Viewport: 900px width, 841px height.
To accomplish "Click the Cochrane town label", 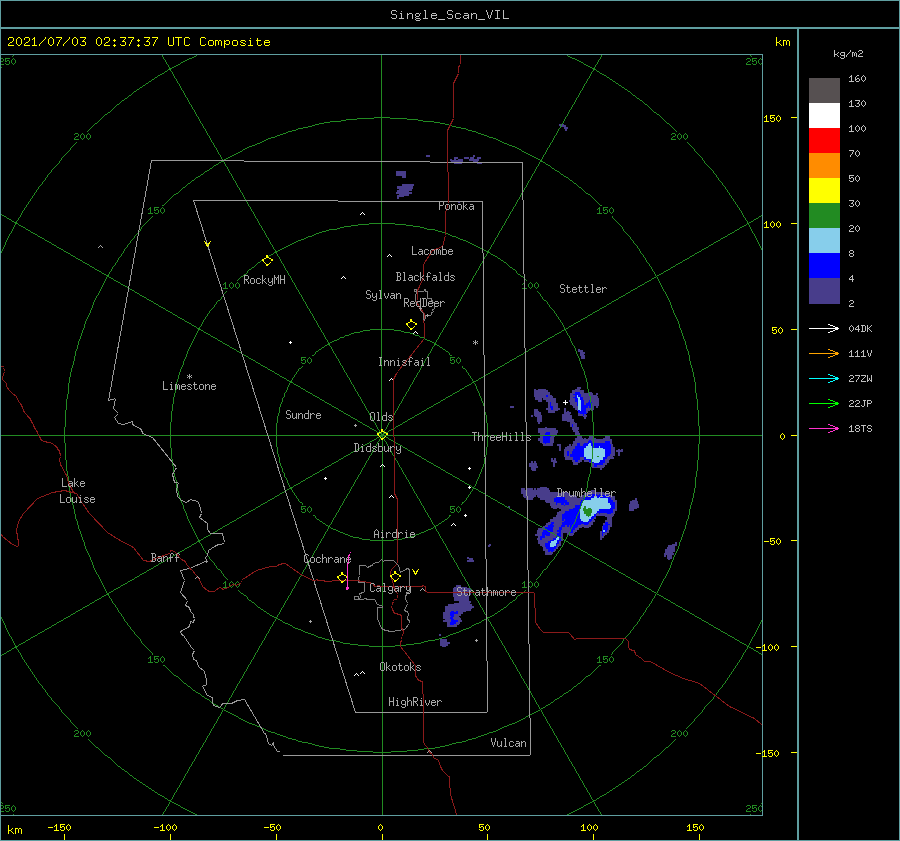I will click(x=327, y=559).
